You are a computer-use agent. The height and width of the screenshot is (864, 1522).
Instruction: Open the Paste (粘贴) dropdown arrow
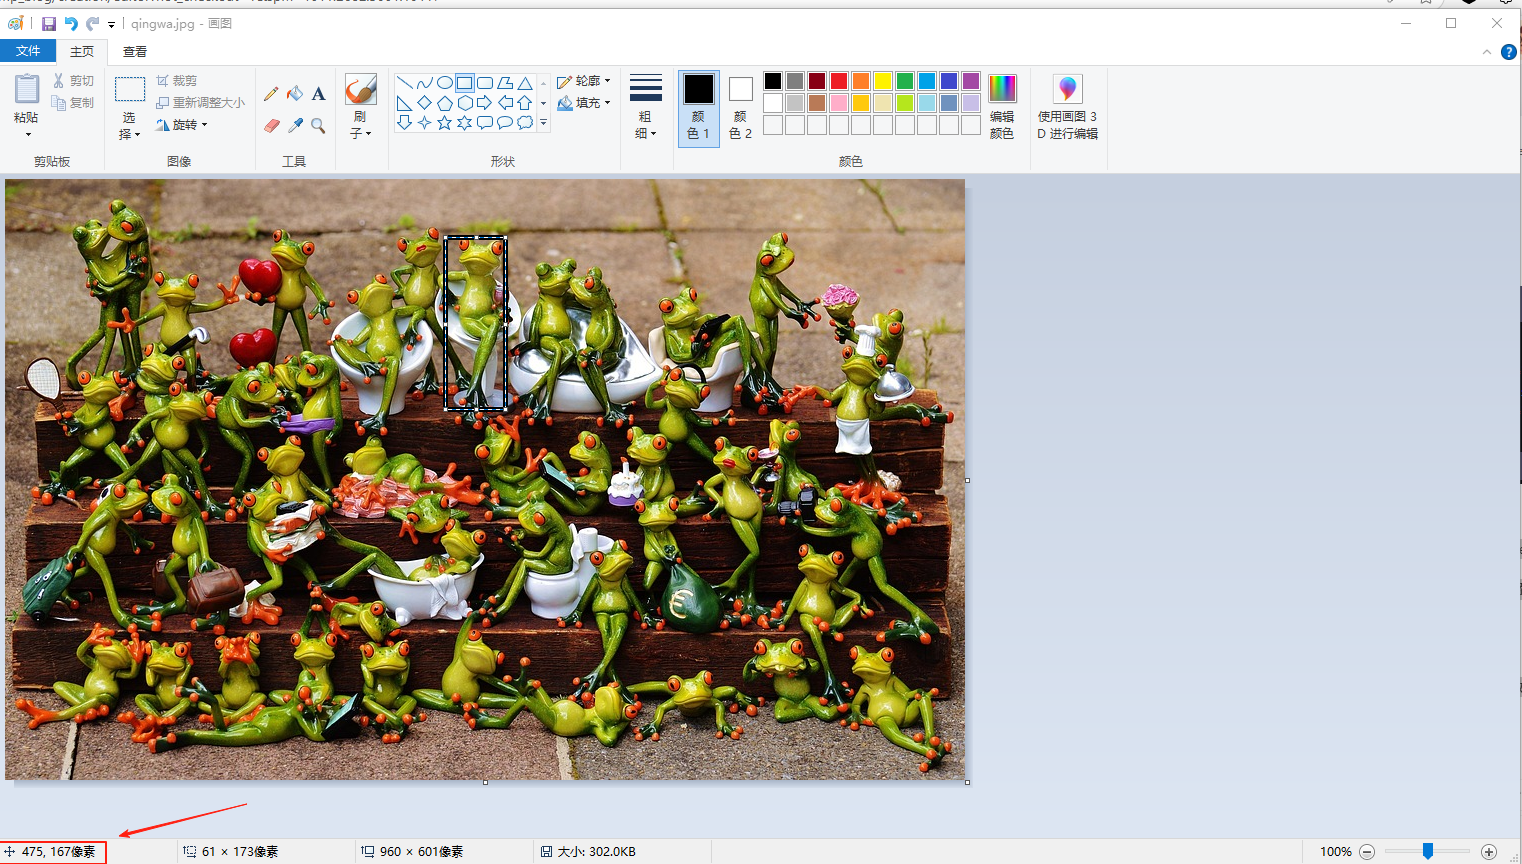pyautogui.click(x=27, y=134)
